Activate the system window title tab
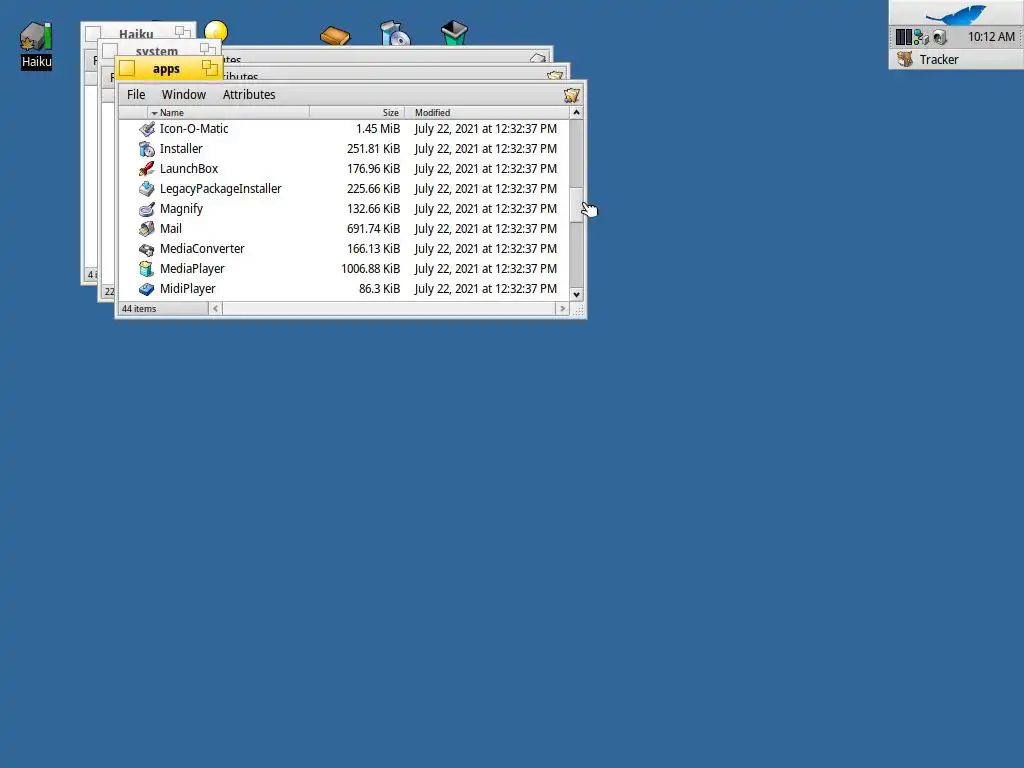1024x768 pixels. (157, 51)
